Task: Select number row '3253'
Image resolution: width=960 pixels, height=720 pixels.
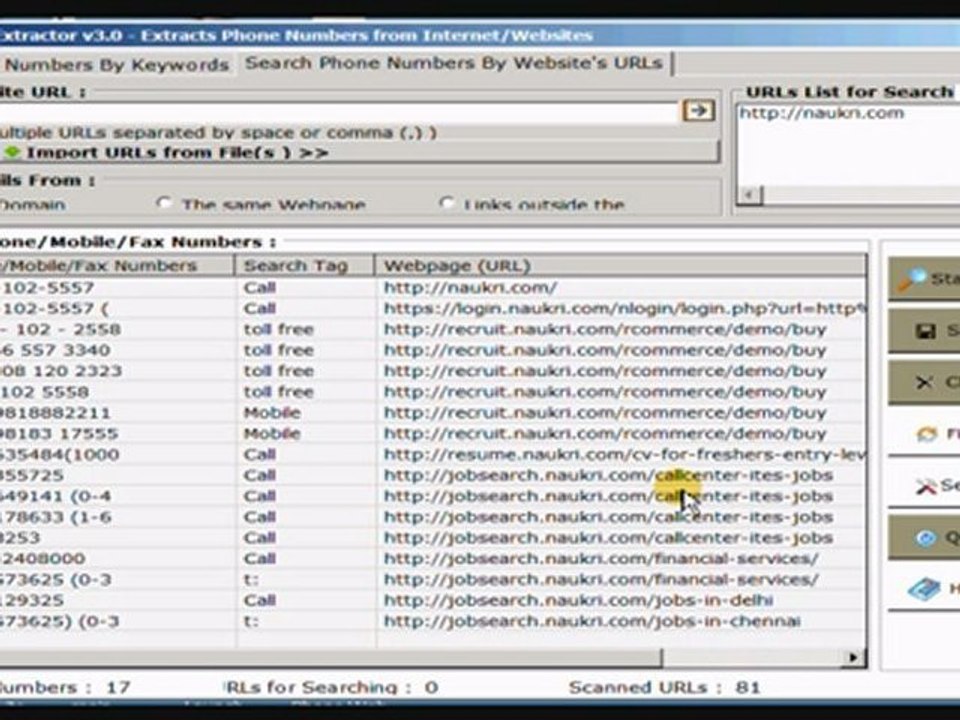Action: point(20,538)
